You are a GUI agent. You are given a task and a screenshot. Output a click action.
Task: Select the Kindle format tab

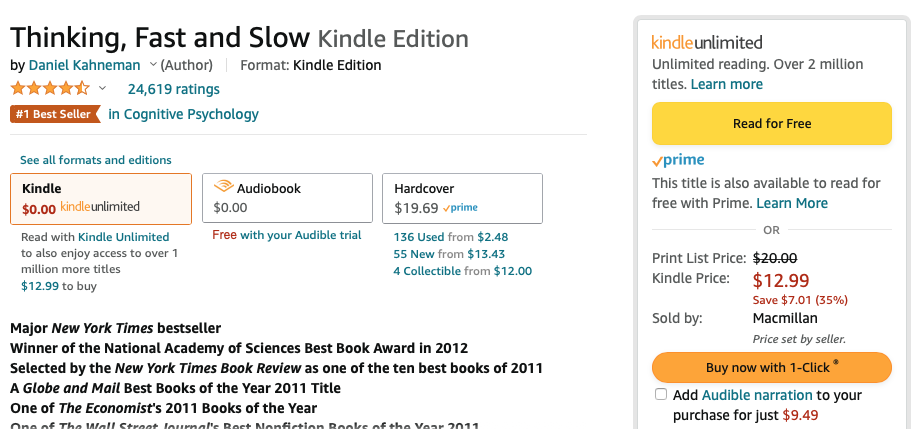coord(101,199)
